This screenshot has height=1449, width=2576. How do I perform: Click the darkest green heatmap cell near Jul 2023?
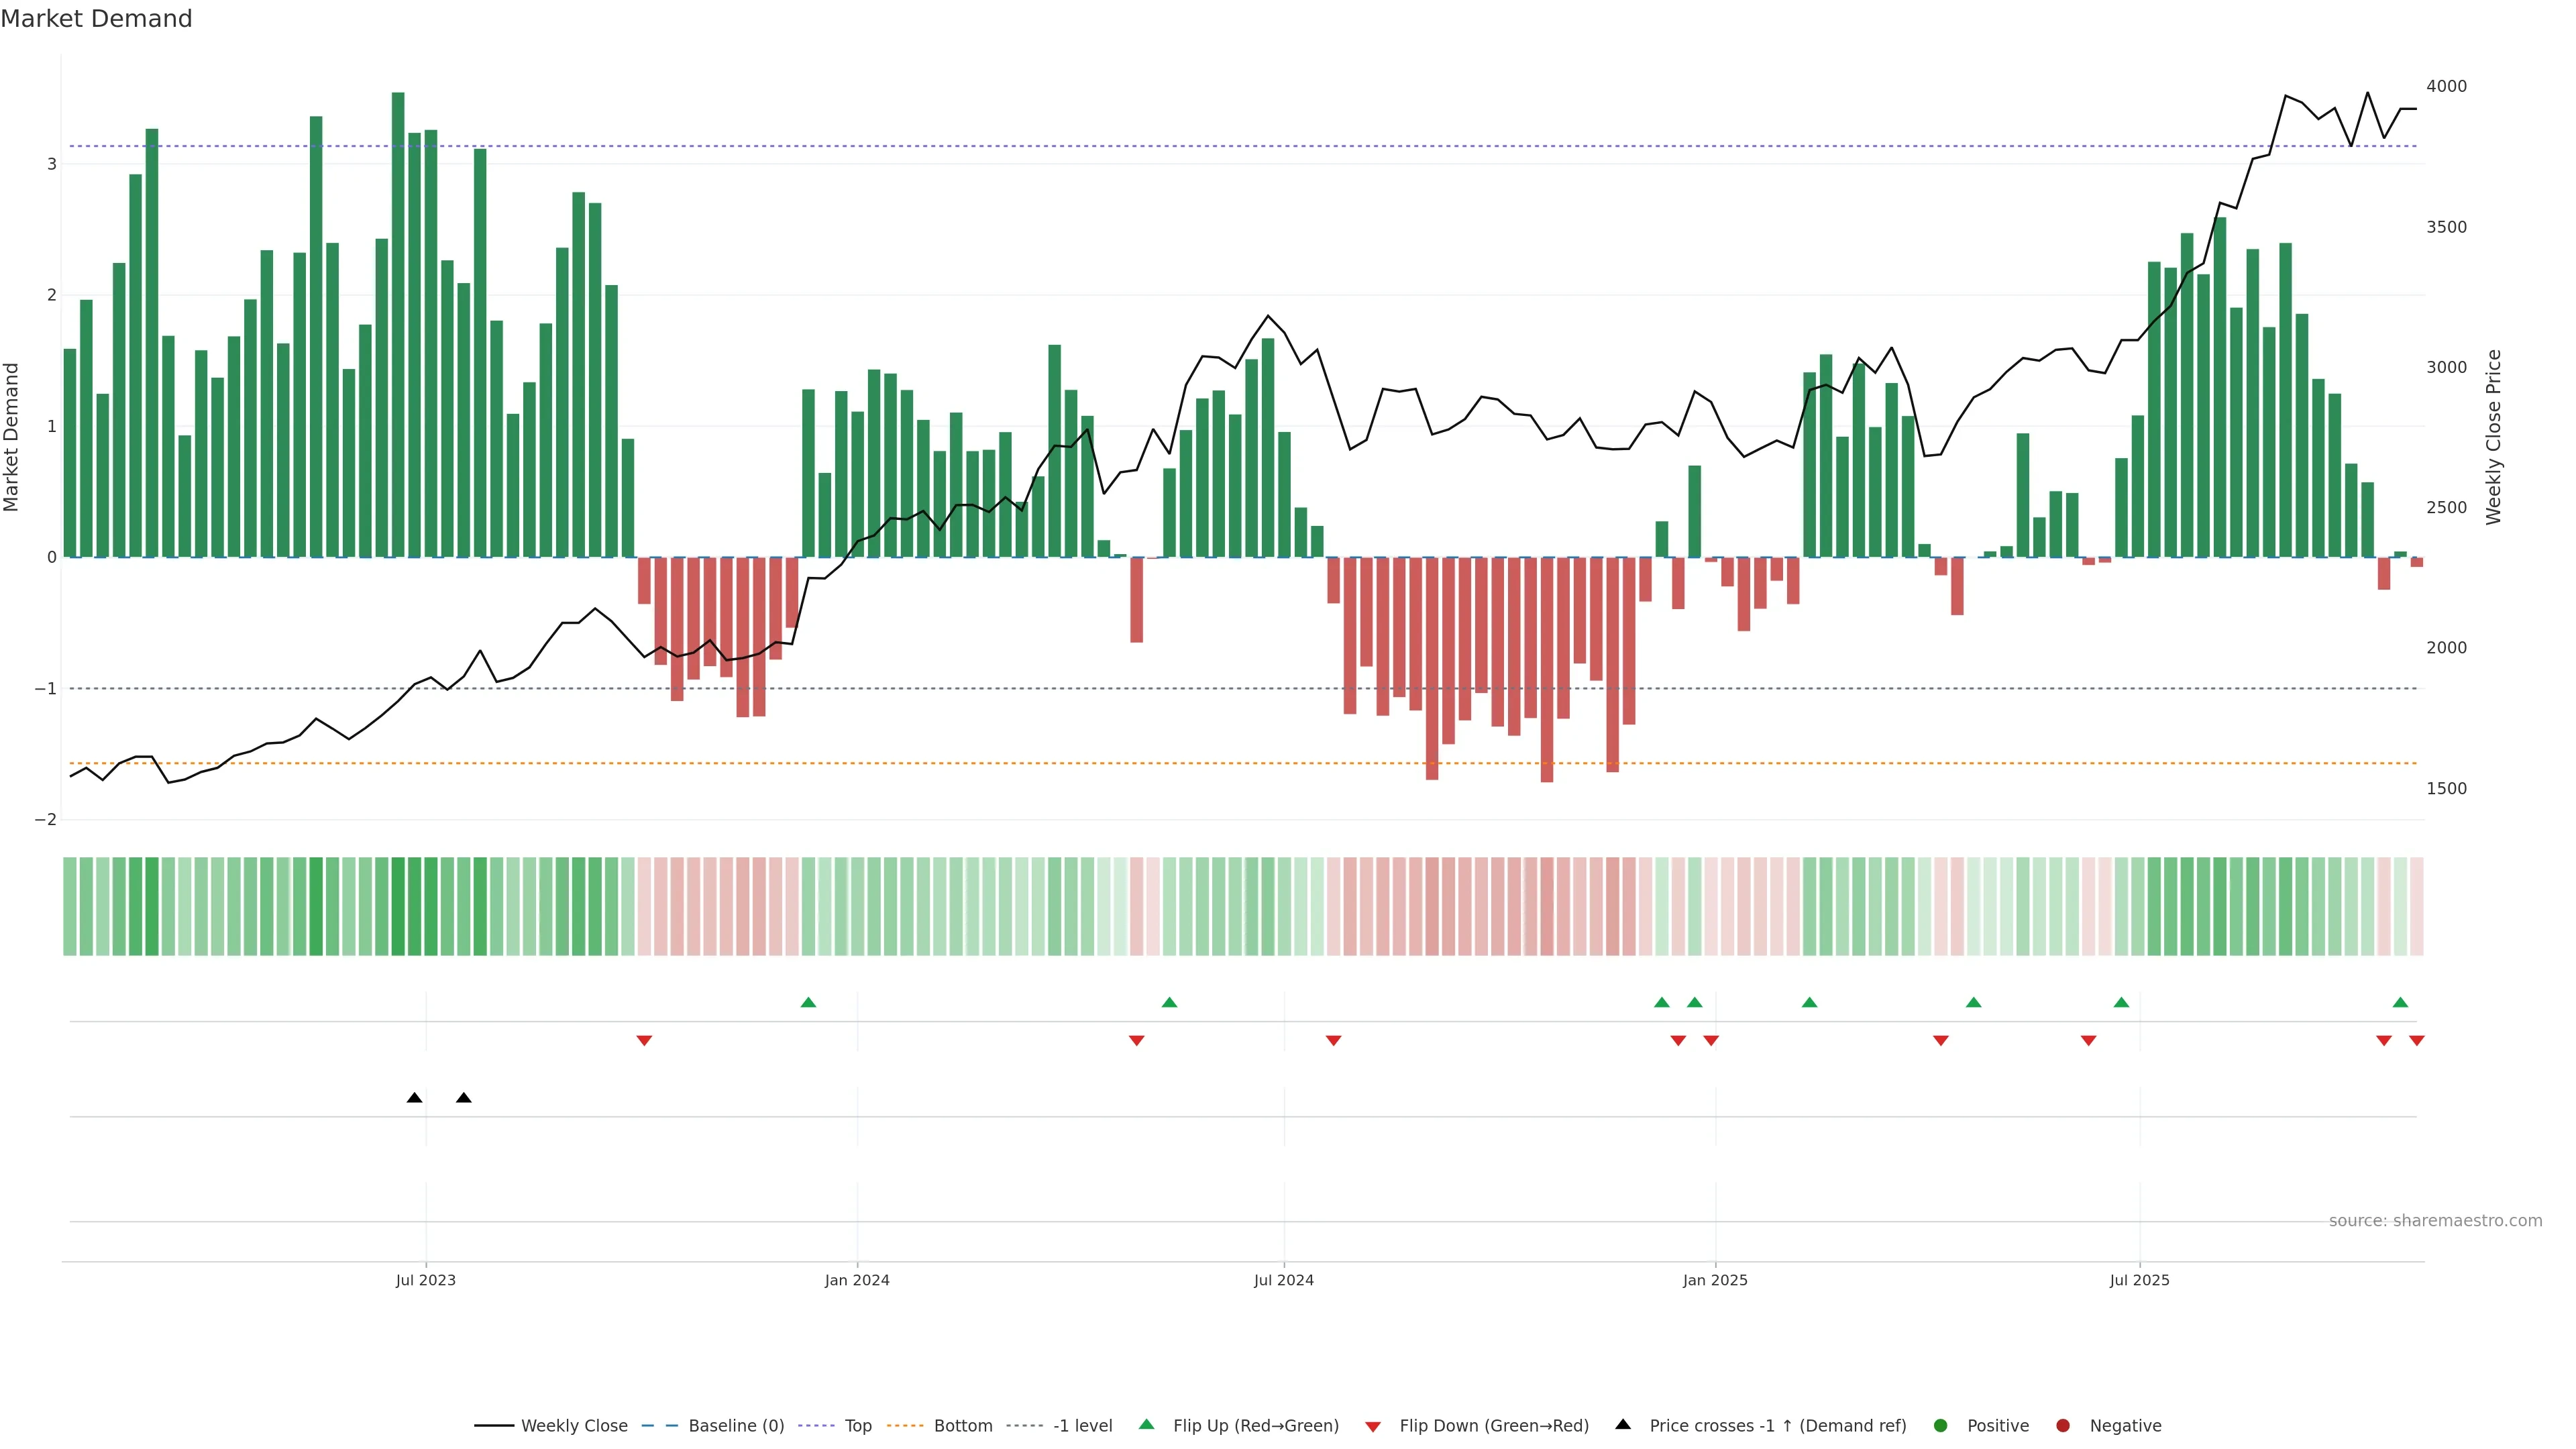pos(398,906)
